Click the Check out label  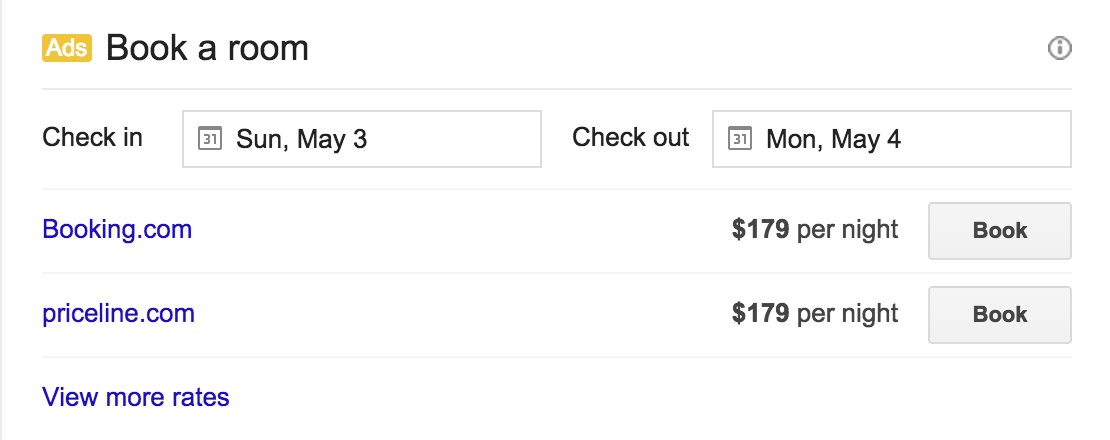pos(630,137)
